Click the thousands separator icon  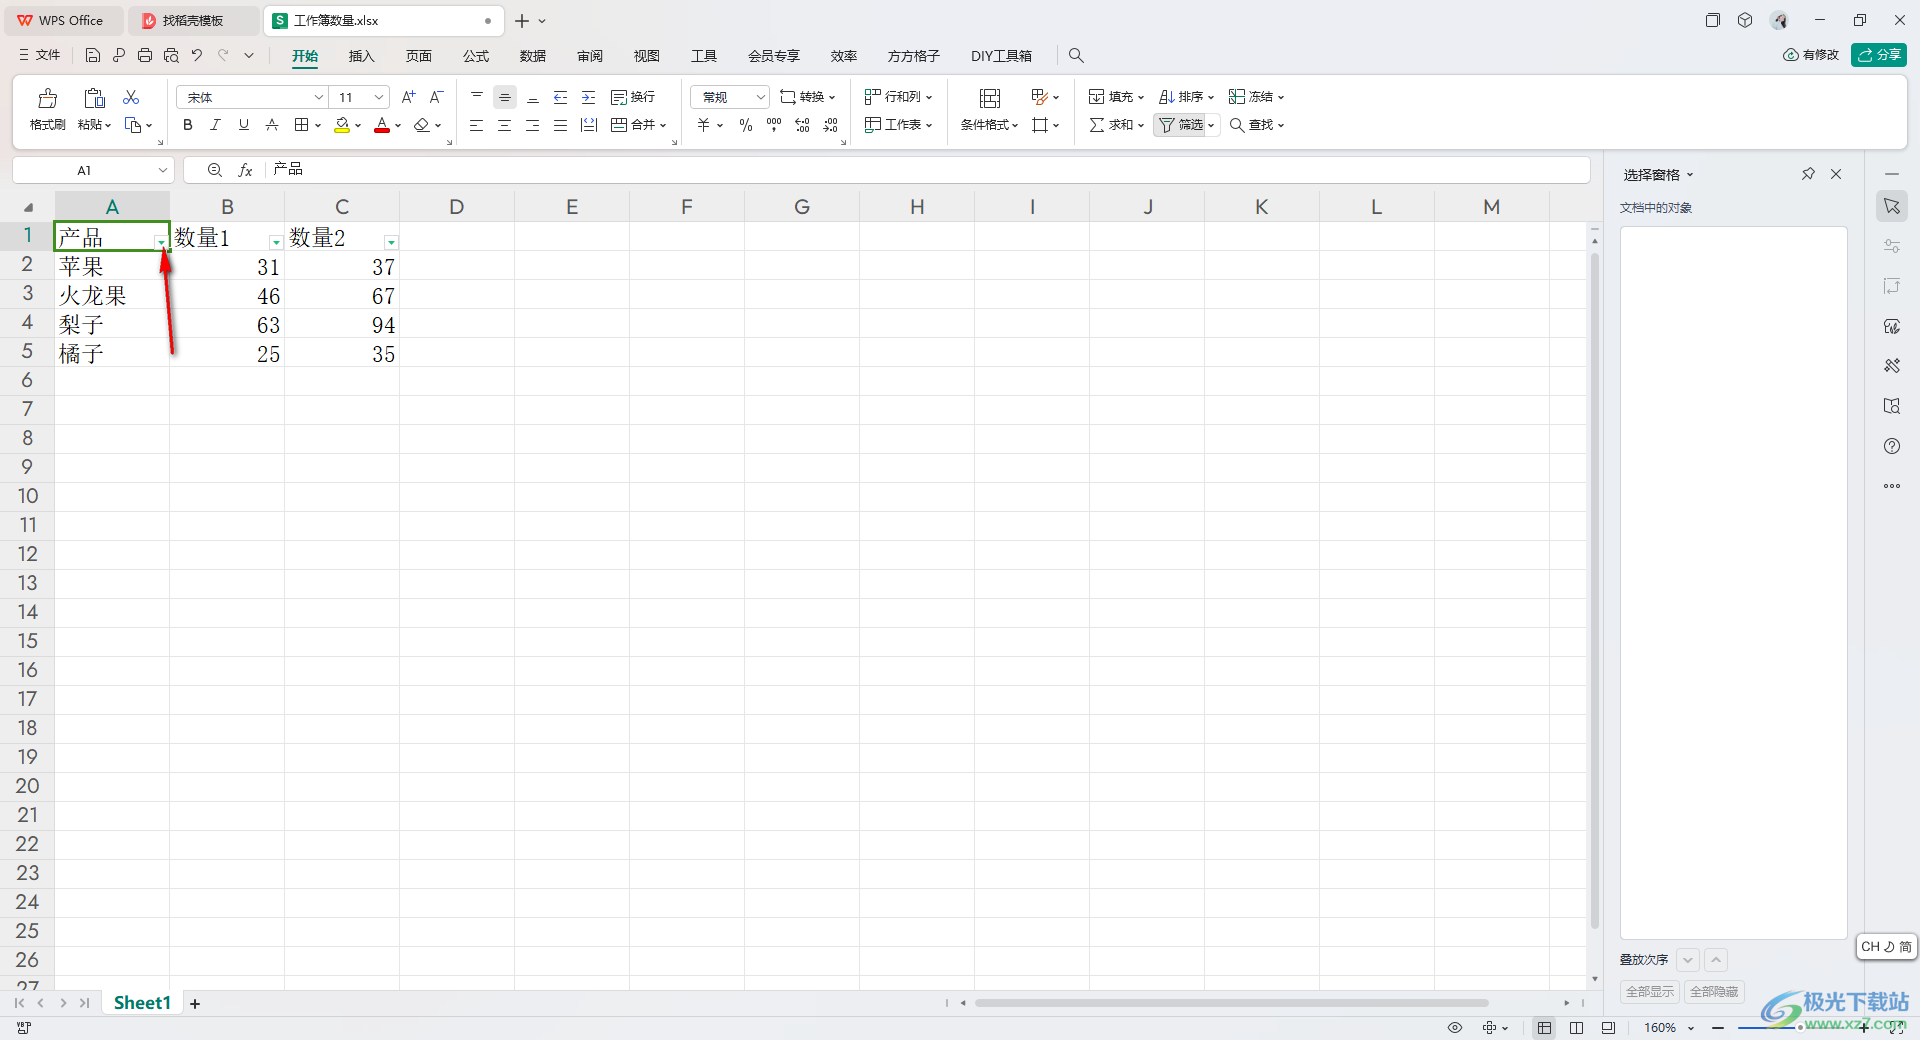774,125
